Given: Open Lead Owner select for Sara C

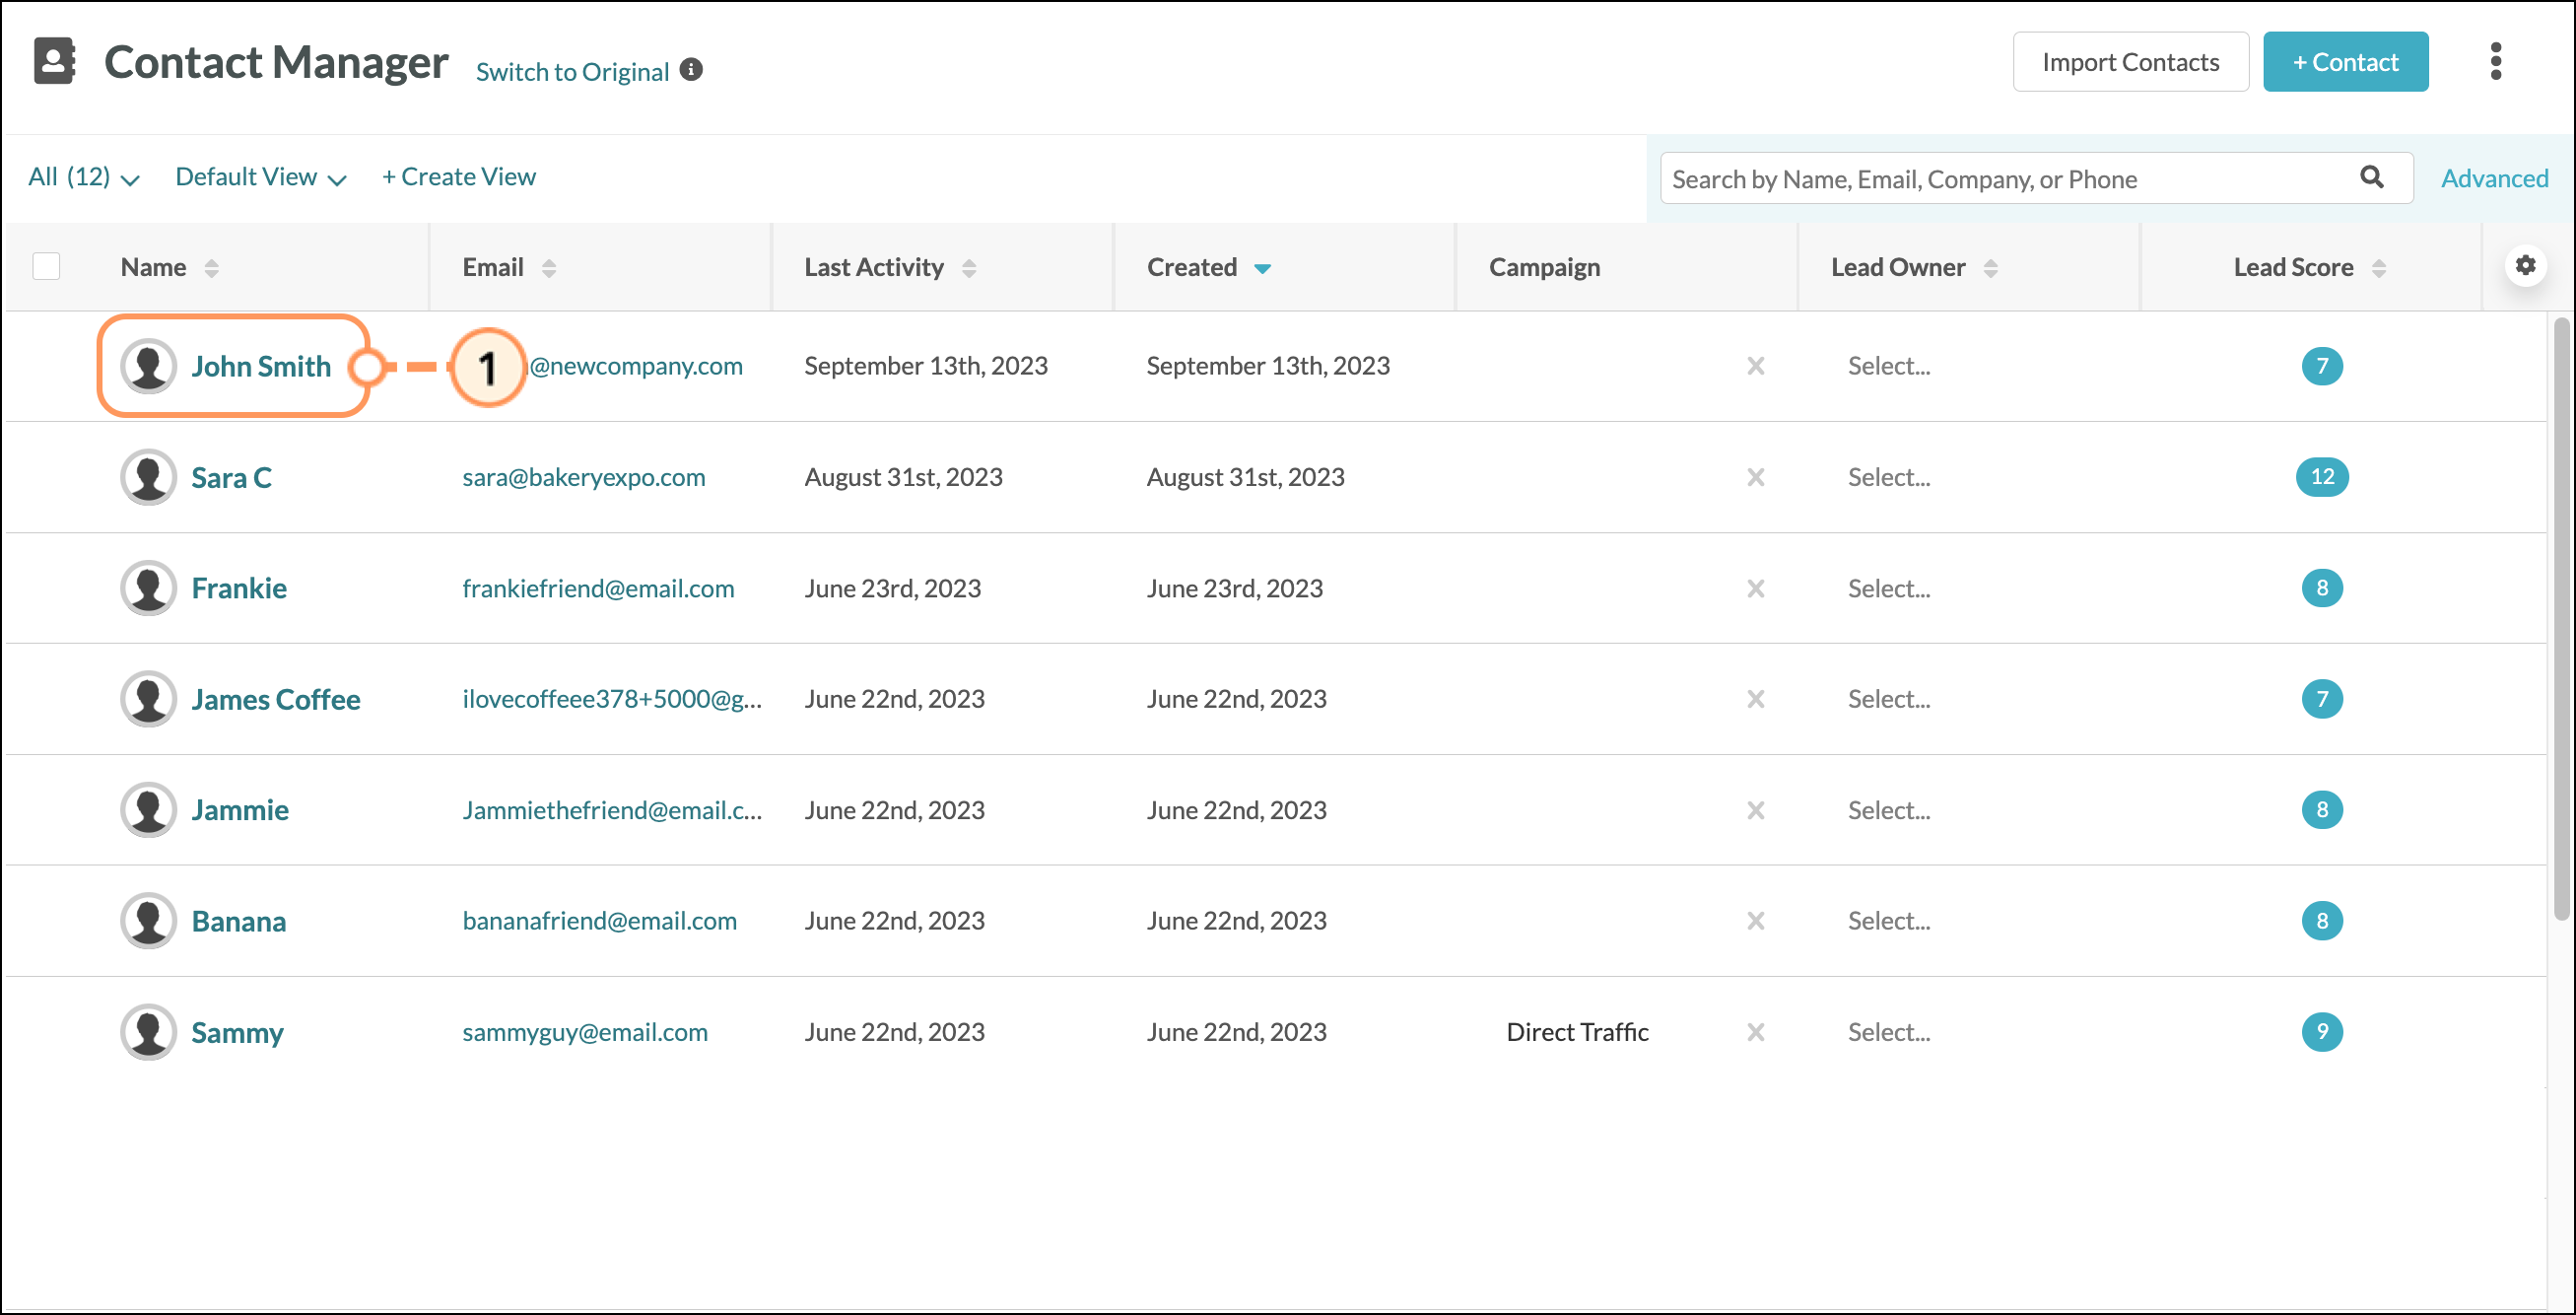Looking at the screenshot, I should 1889,477.
